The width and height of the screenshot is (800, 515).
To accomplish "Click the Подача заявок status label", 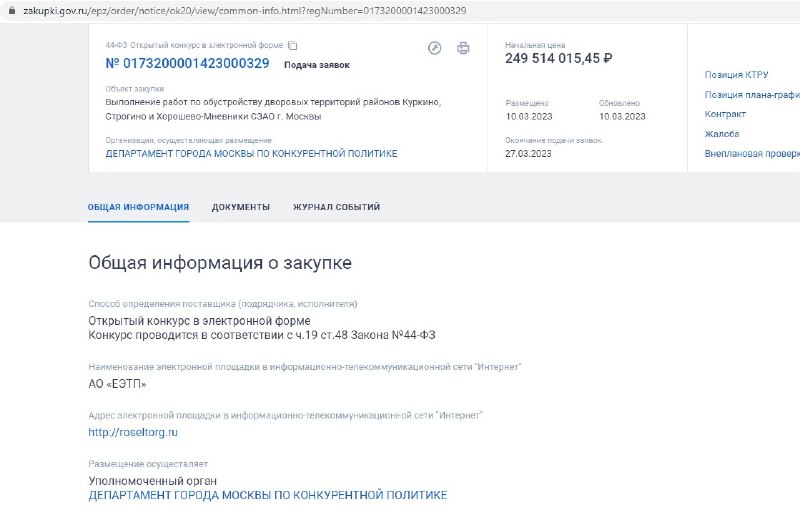I will pyautogui.click(x=317, y=65).
